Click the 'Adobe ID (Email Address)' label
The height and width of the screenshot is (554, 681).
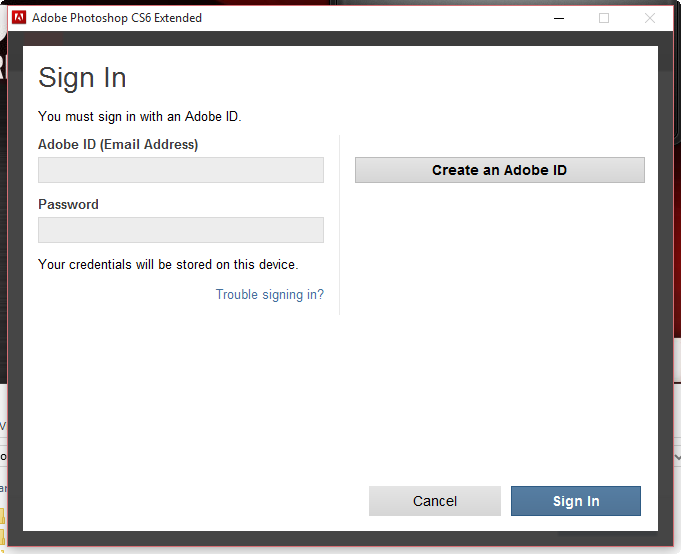118,144
